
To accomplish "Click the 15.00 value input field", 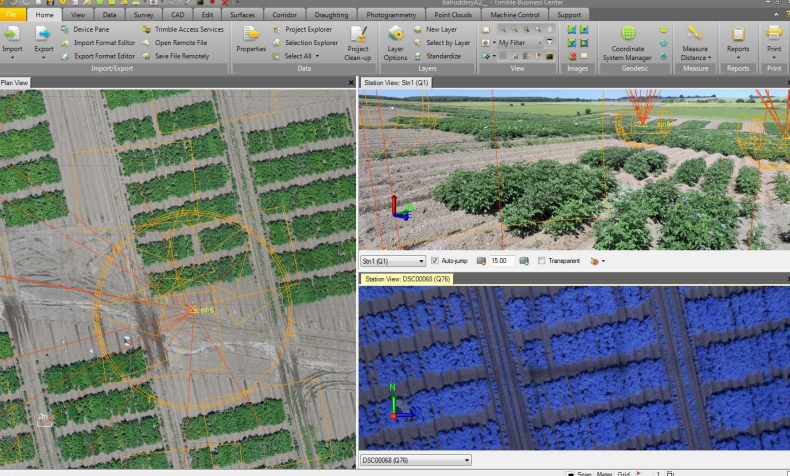I will [x=502, y=261].
